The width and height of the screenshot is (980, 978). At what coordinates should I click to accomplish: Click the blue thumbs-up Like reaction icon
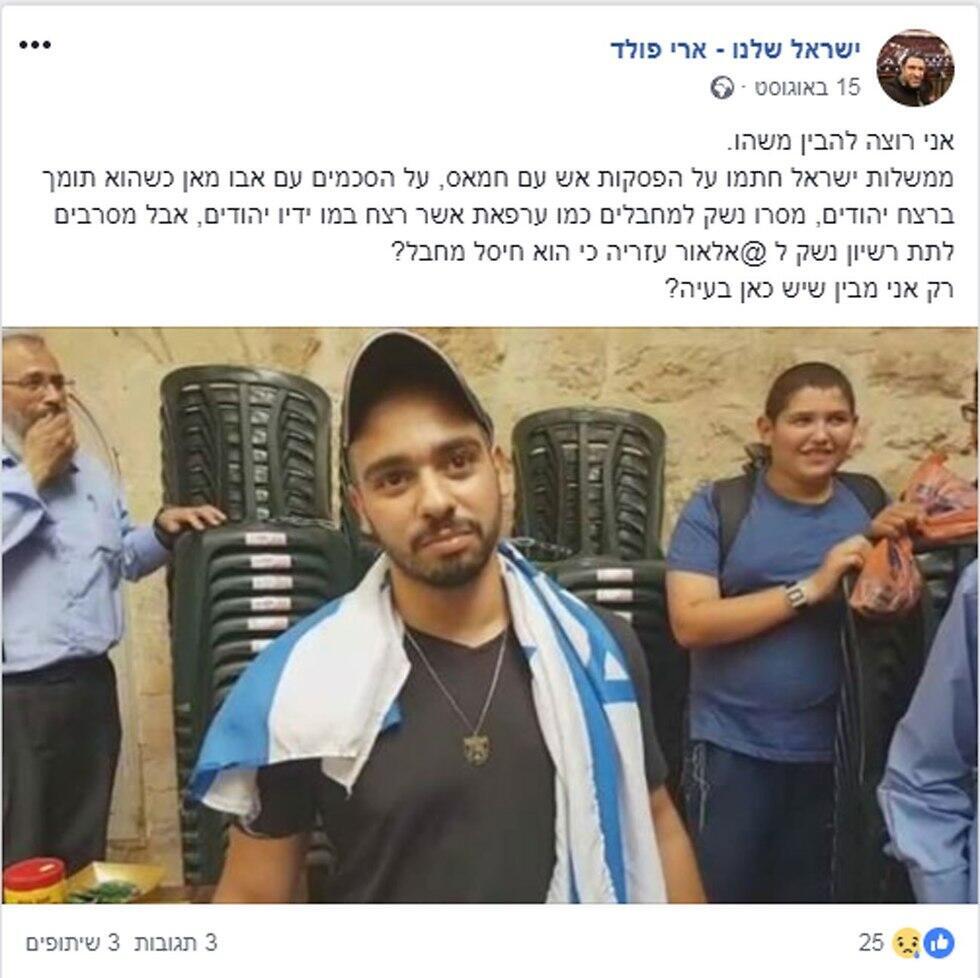[x=939, y=943]
